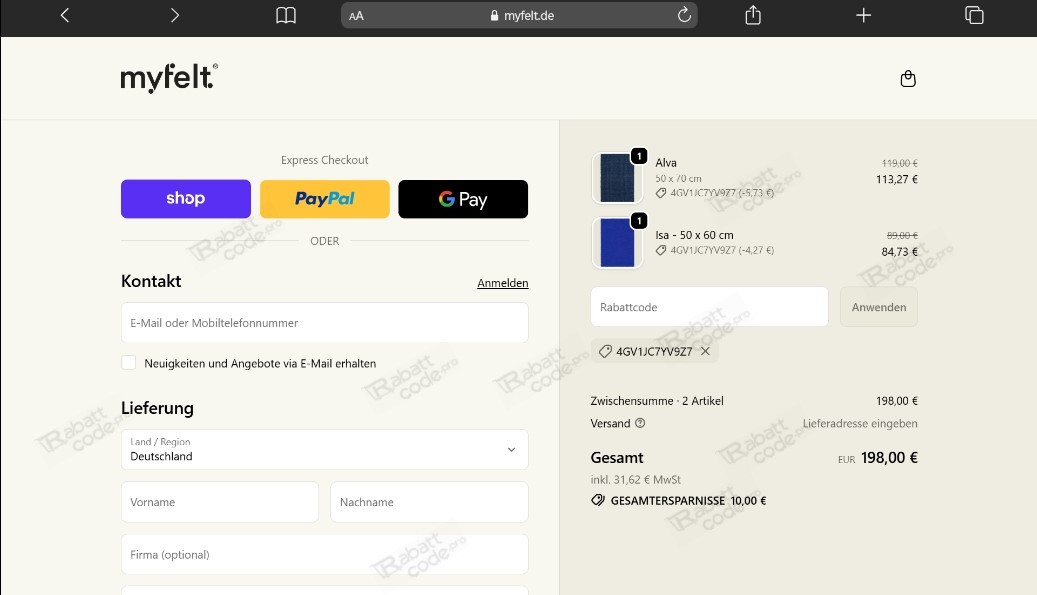Open the share sheet icon
1037x595 pixels.
(x=753, y=15)
